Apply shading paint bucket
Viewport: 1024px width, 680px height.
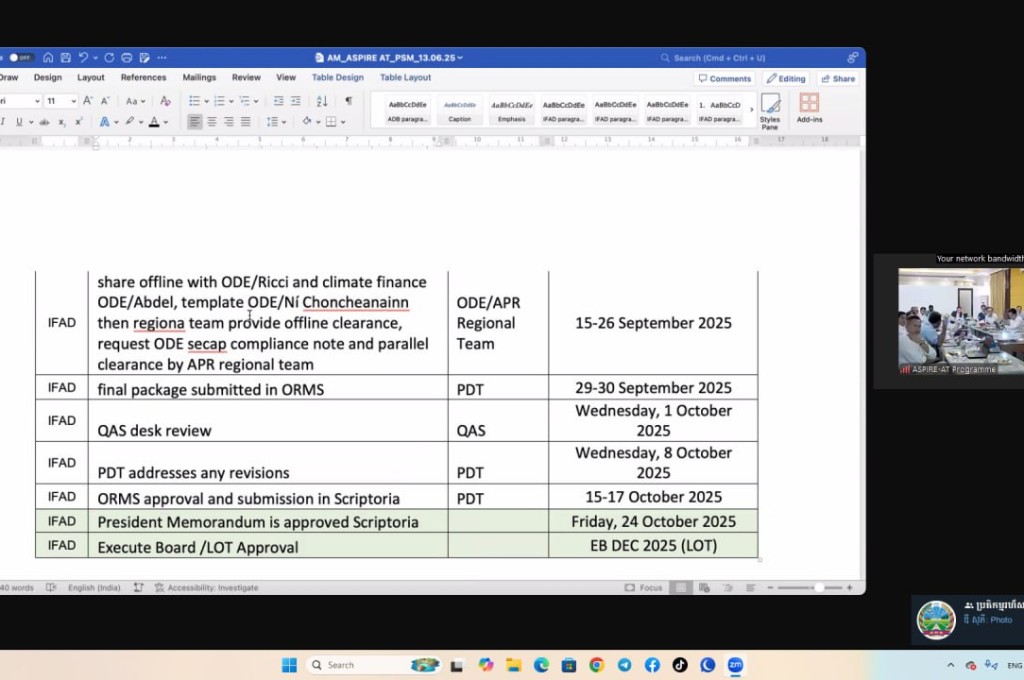tap(306, 121)
